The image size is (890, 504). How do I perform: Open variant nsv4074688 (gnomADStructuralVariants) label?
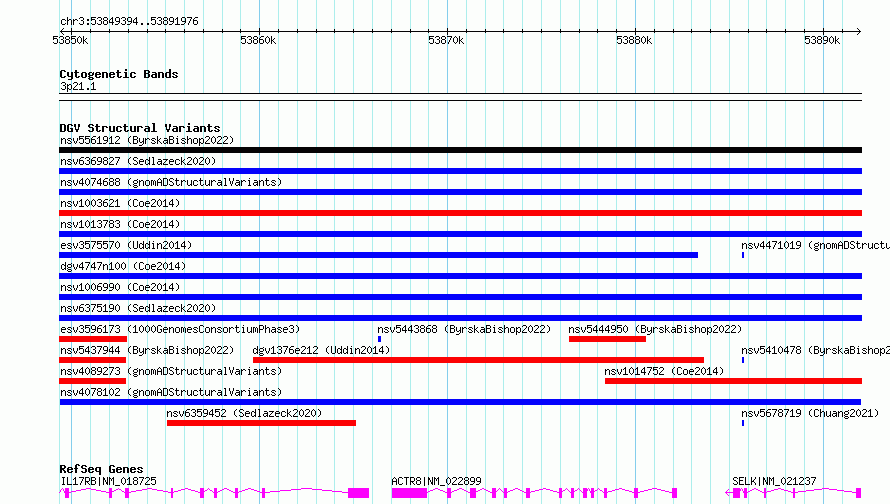pos(171,182)
